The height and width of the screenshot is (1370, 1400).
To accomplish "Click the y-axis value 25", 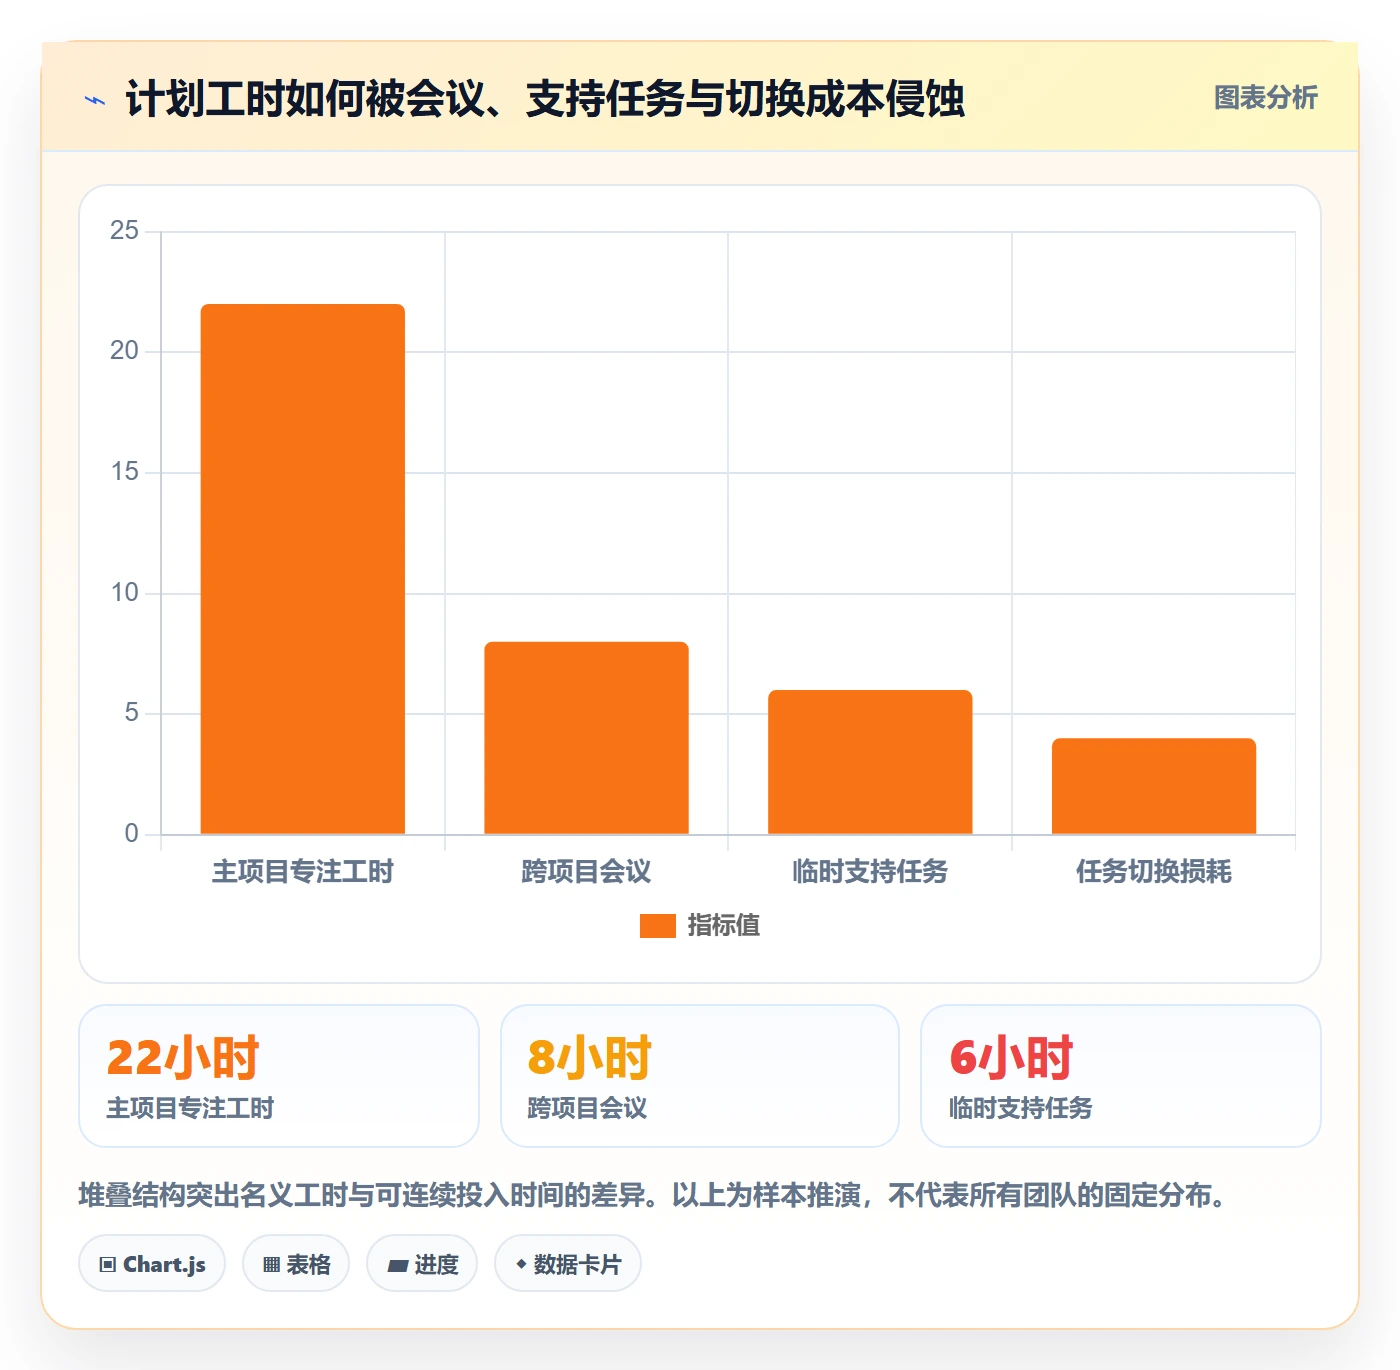I will [125, 231].
